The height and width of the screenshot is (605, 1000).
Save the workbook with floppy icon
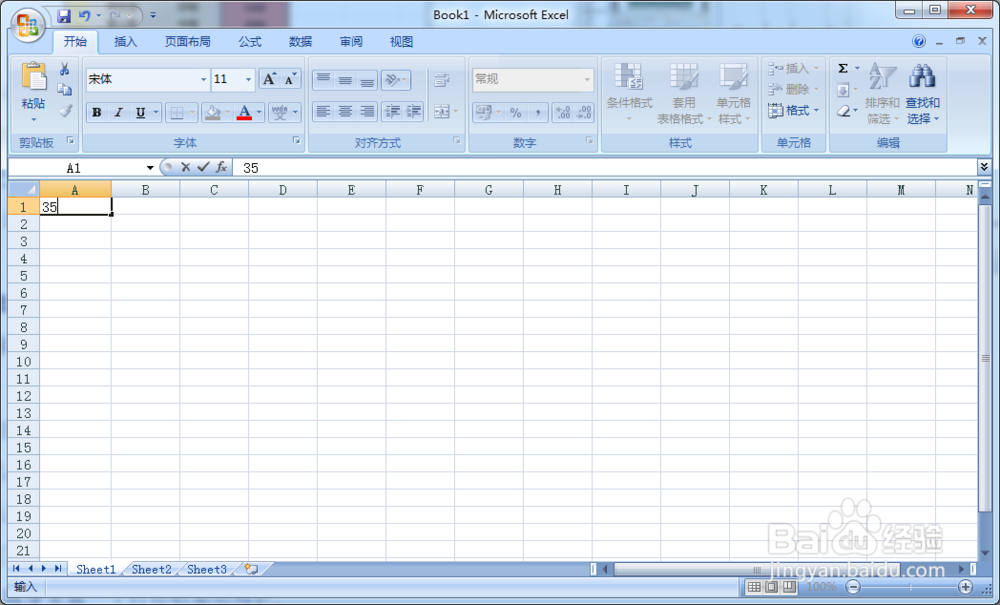[x=64, y=15]
